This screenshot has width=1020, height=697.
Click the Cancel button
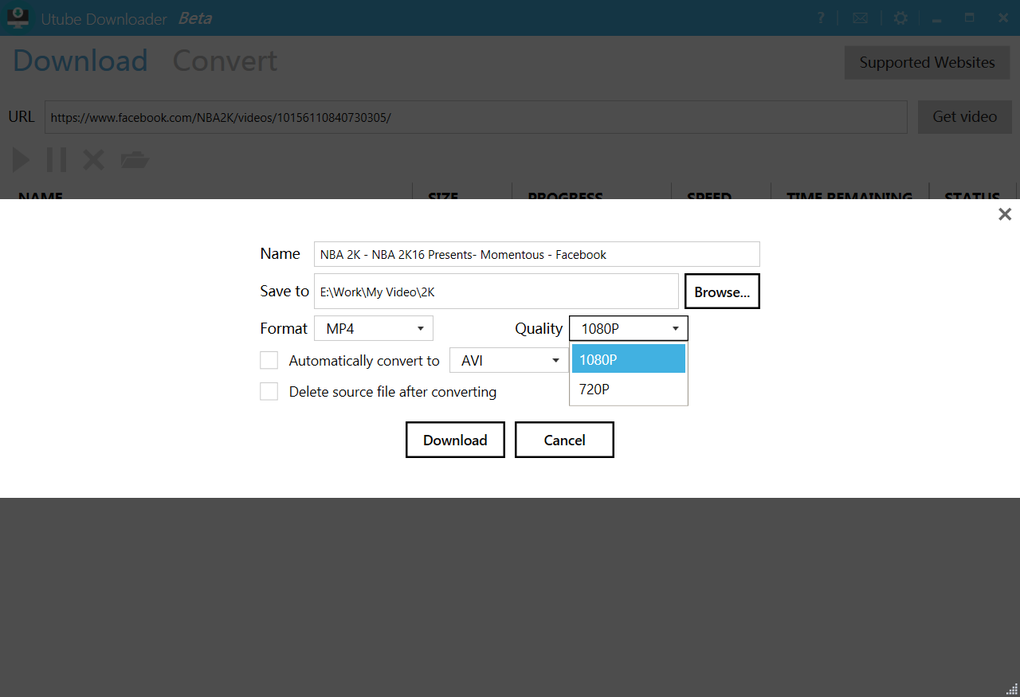click(x=564, y=440)
